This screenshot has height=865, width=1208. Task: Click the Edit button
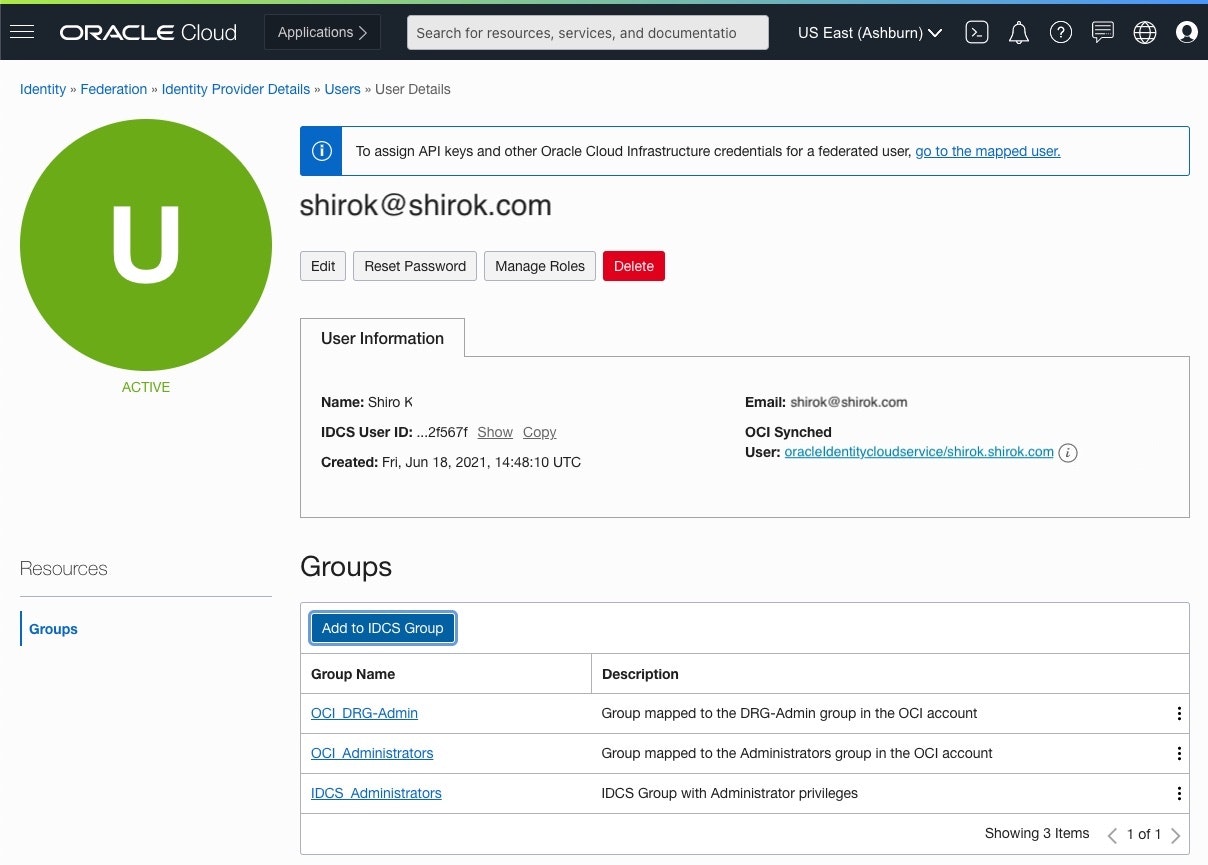pos(323,266)
